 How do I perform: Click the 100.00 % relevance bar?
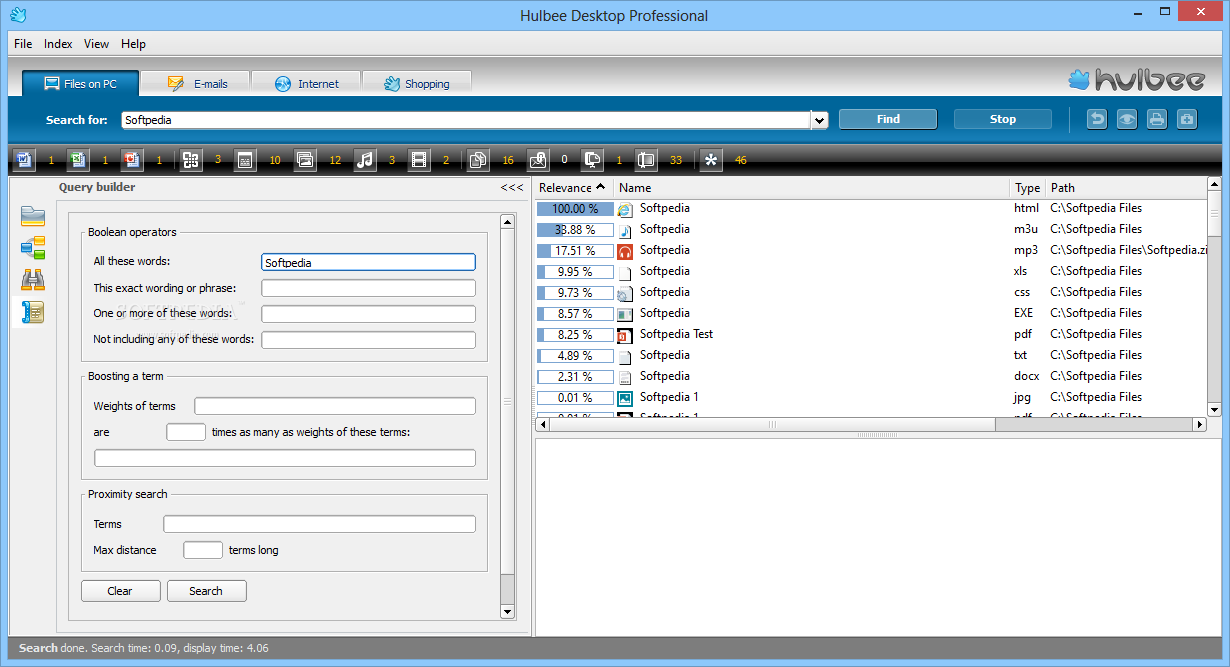coord(575,209)
